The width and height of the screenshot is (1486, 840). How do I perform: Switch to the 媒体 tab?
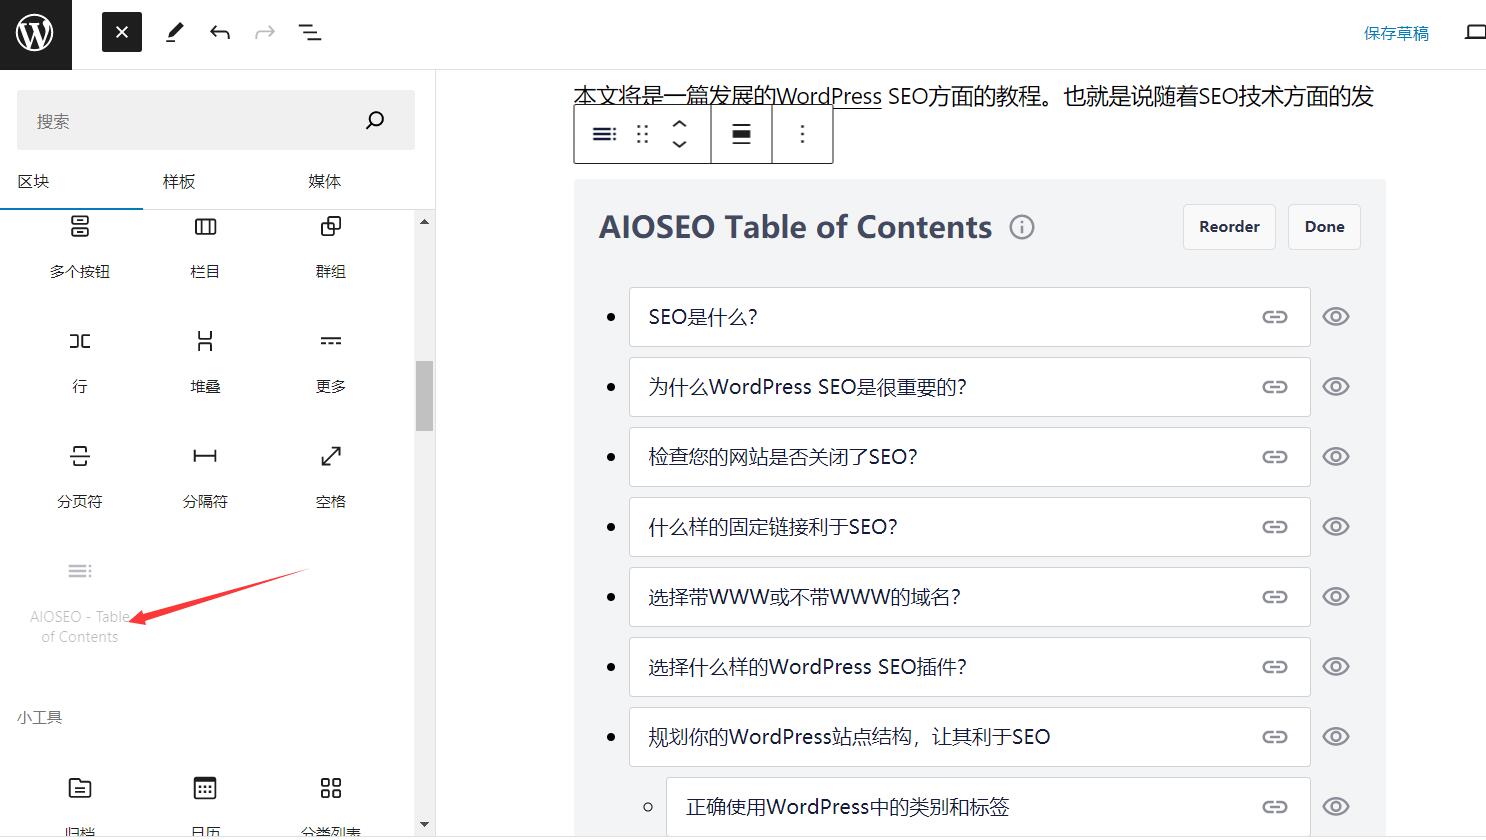pos(324,181)
